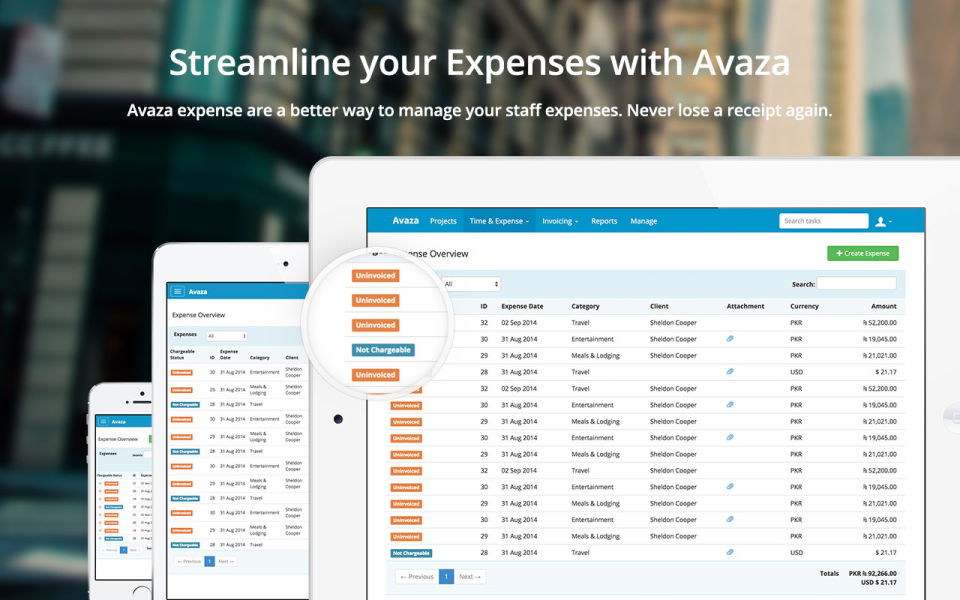Click the green Create Expense button
The image size is (960, 600).
tap(863, 253)
